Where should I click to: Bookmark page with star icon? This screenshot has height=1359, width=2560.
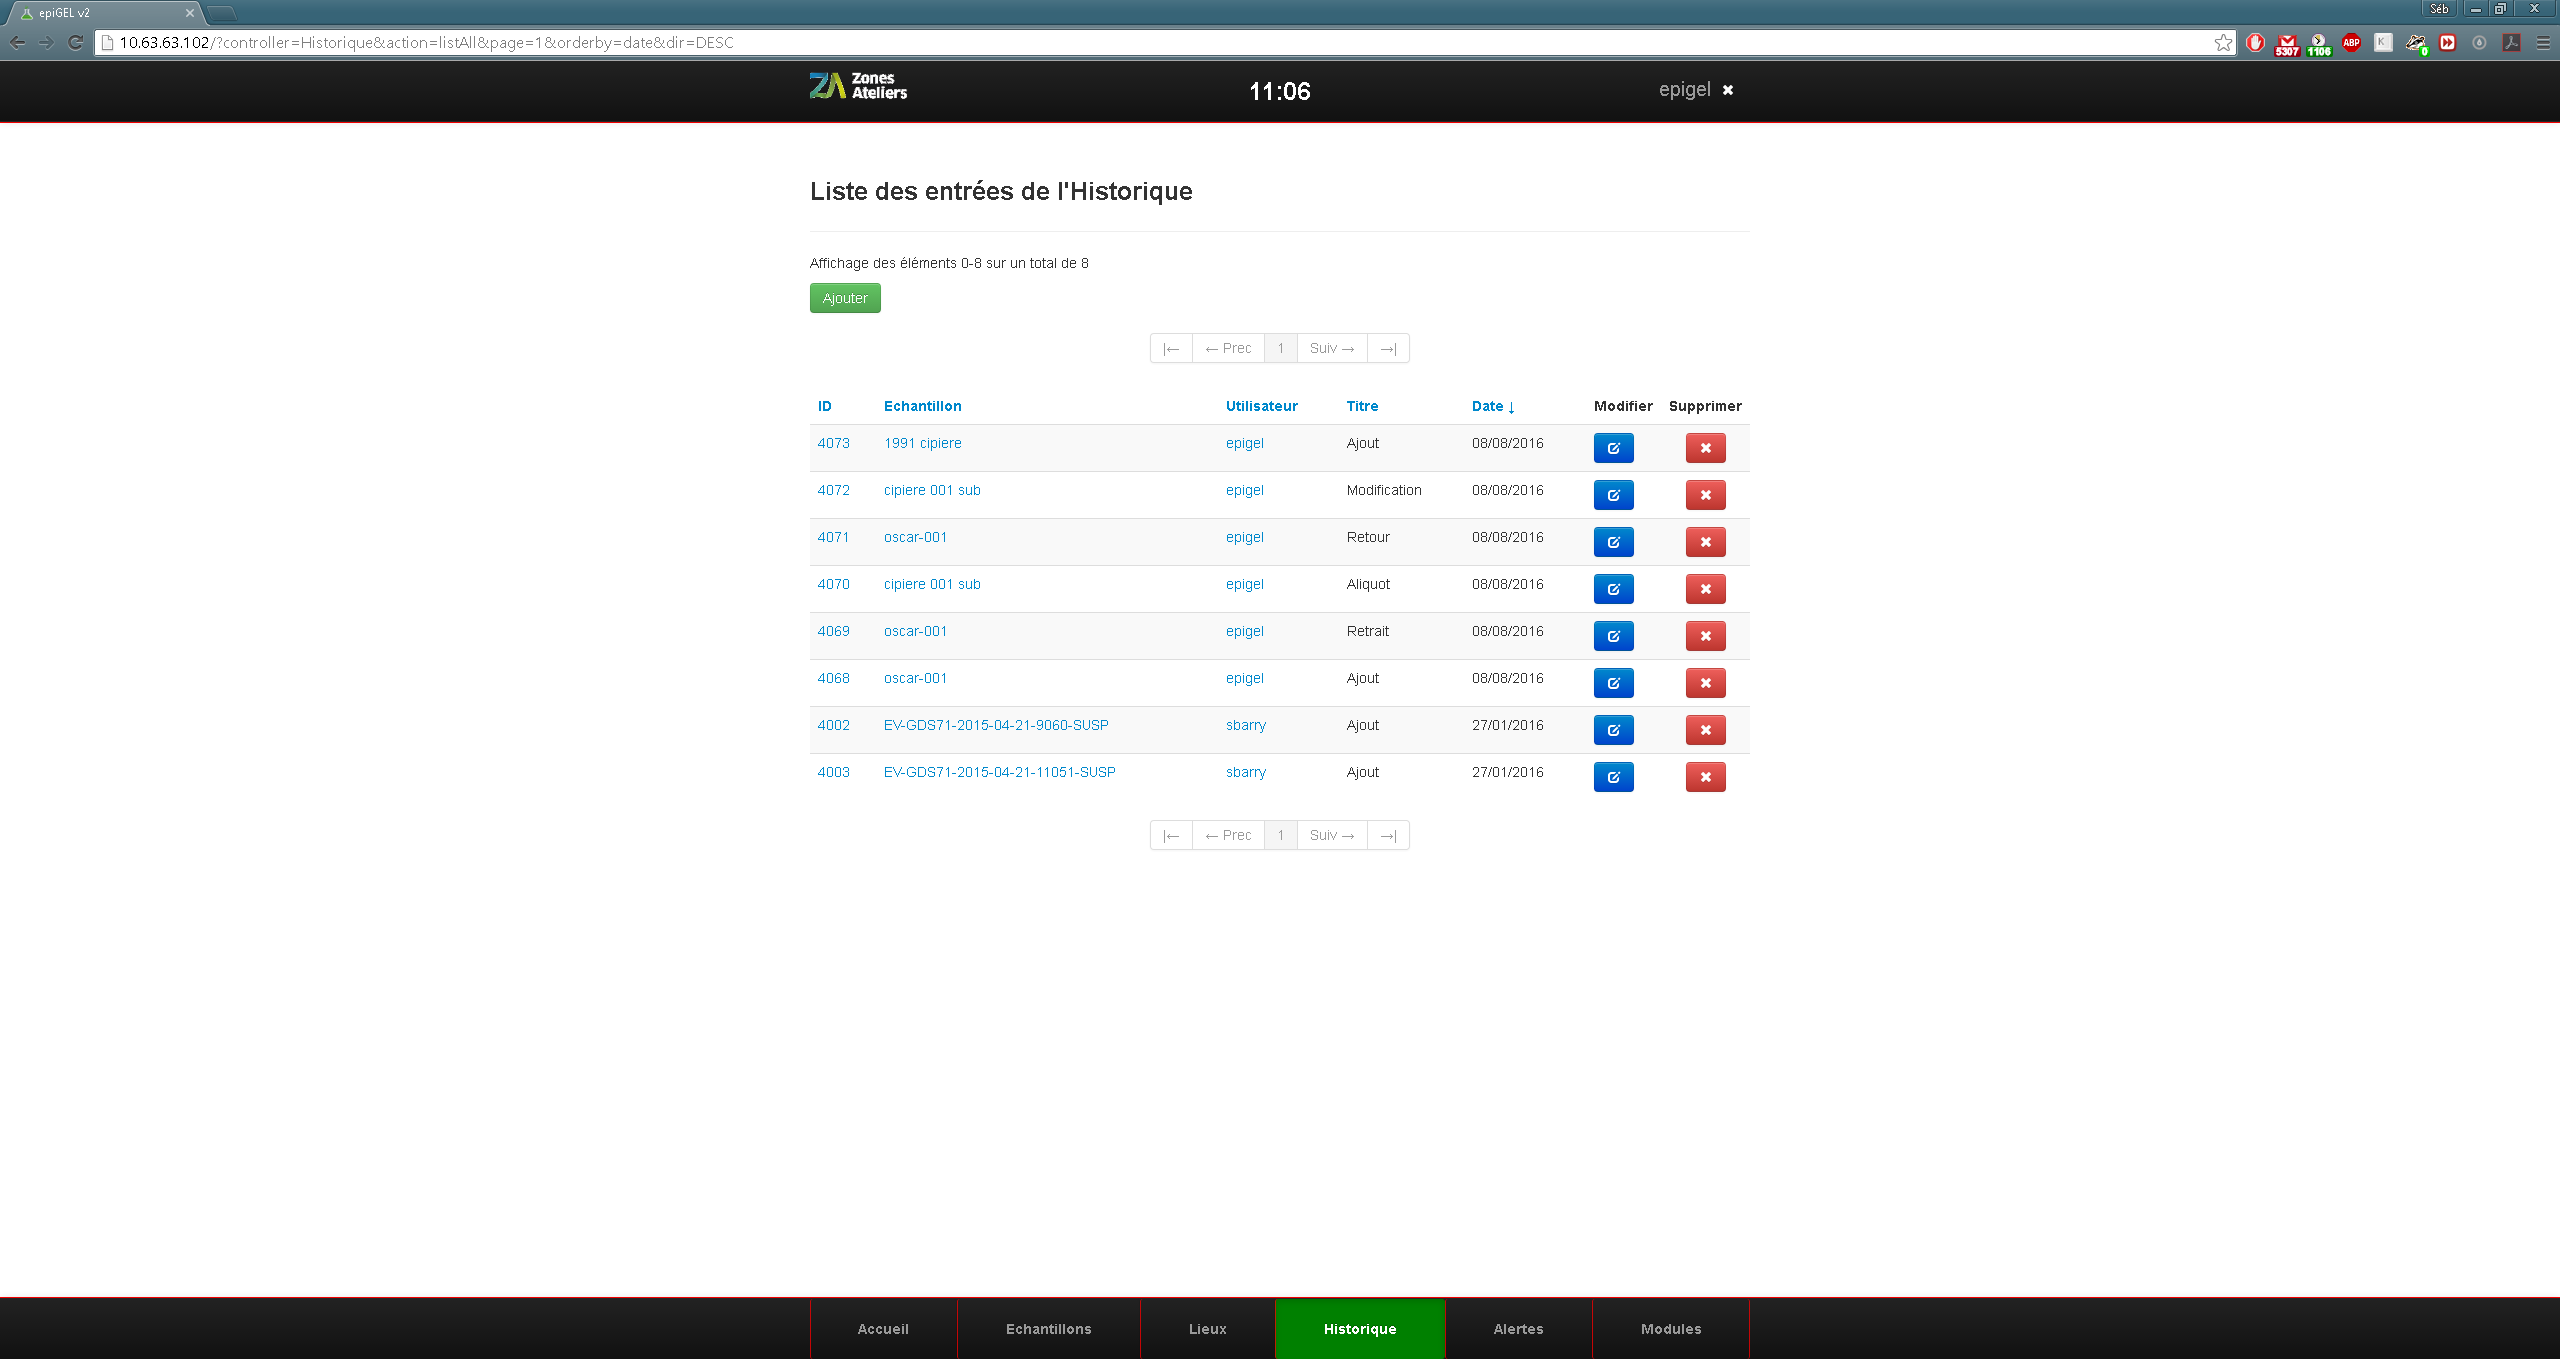point(2223,42)
